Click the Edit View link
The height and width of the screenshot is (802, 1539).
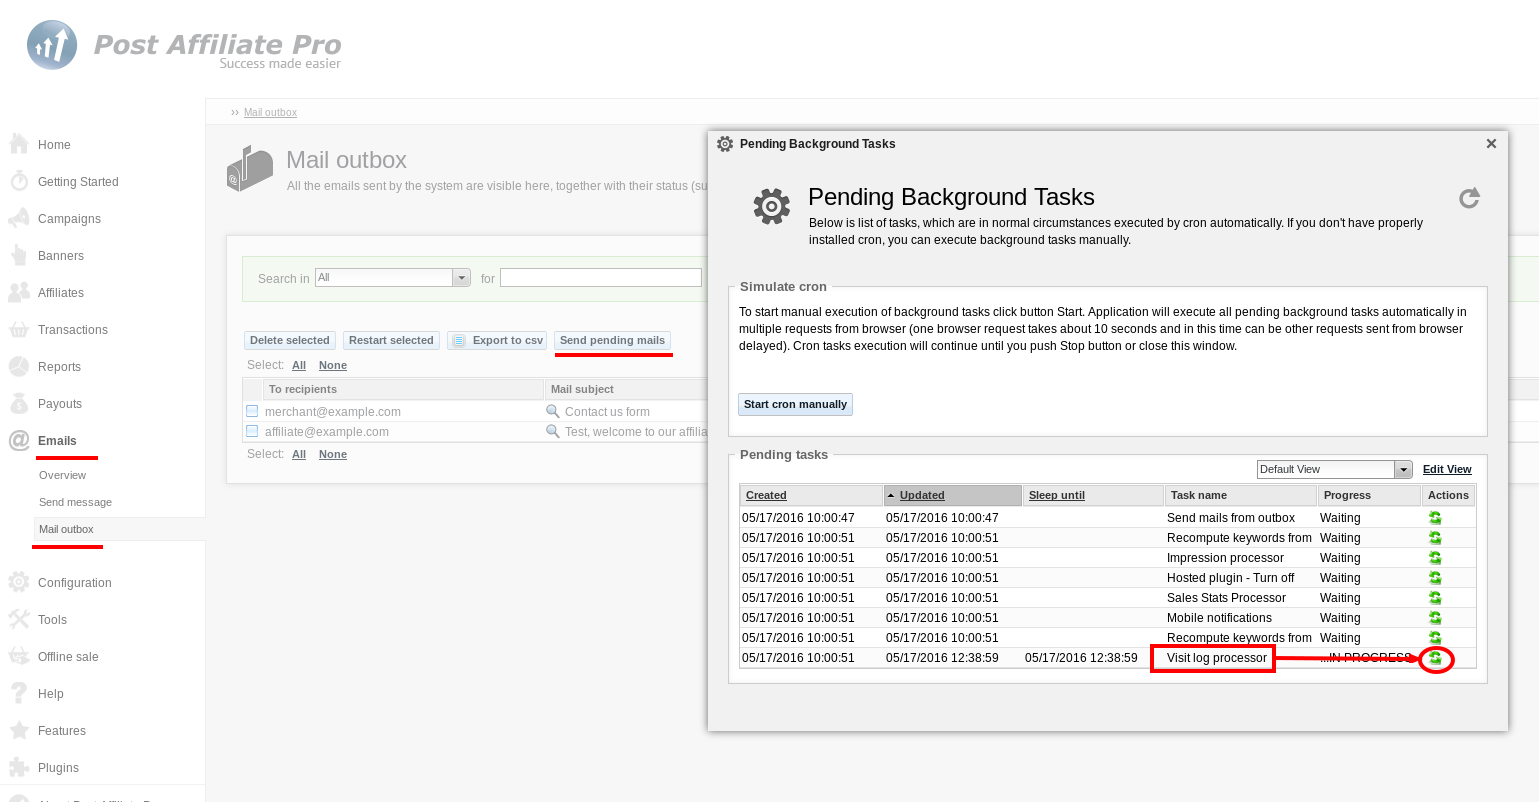pyautogui.click(x=1447, y=469)
